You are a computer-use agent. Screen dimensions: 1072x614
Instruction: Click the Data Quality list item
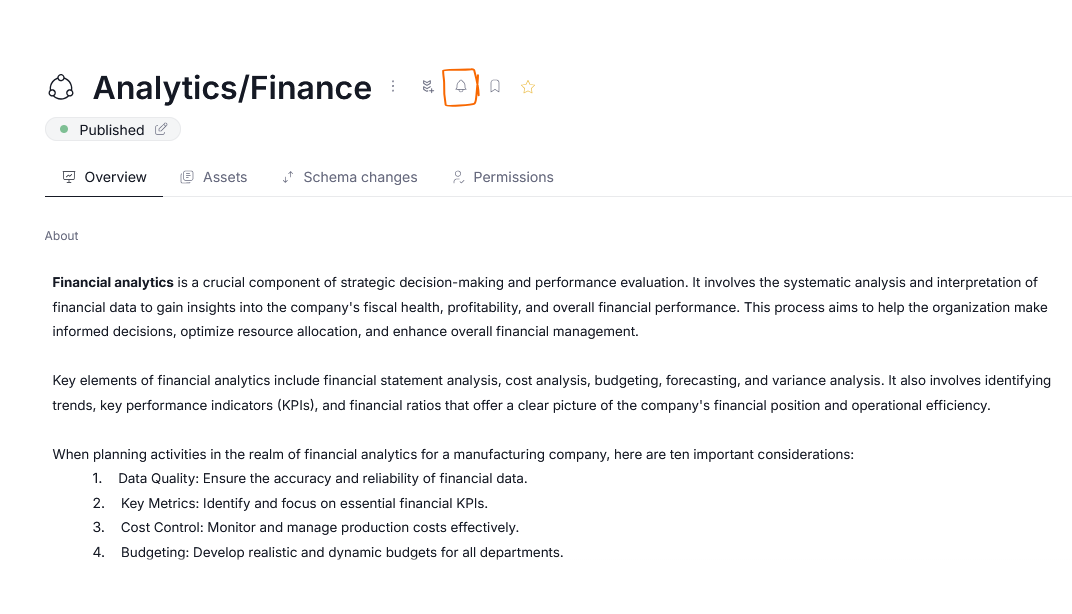tap(322, 478)
